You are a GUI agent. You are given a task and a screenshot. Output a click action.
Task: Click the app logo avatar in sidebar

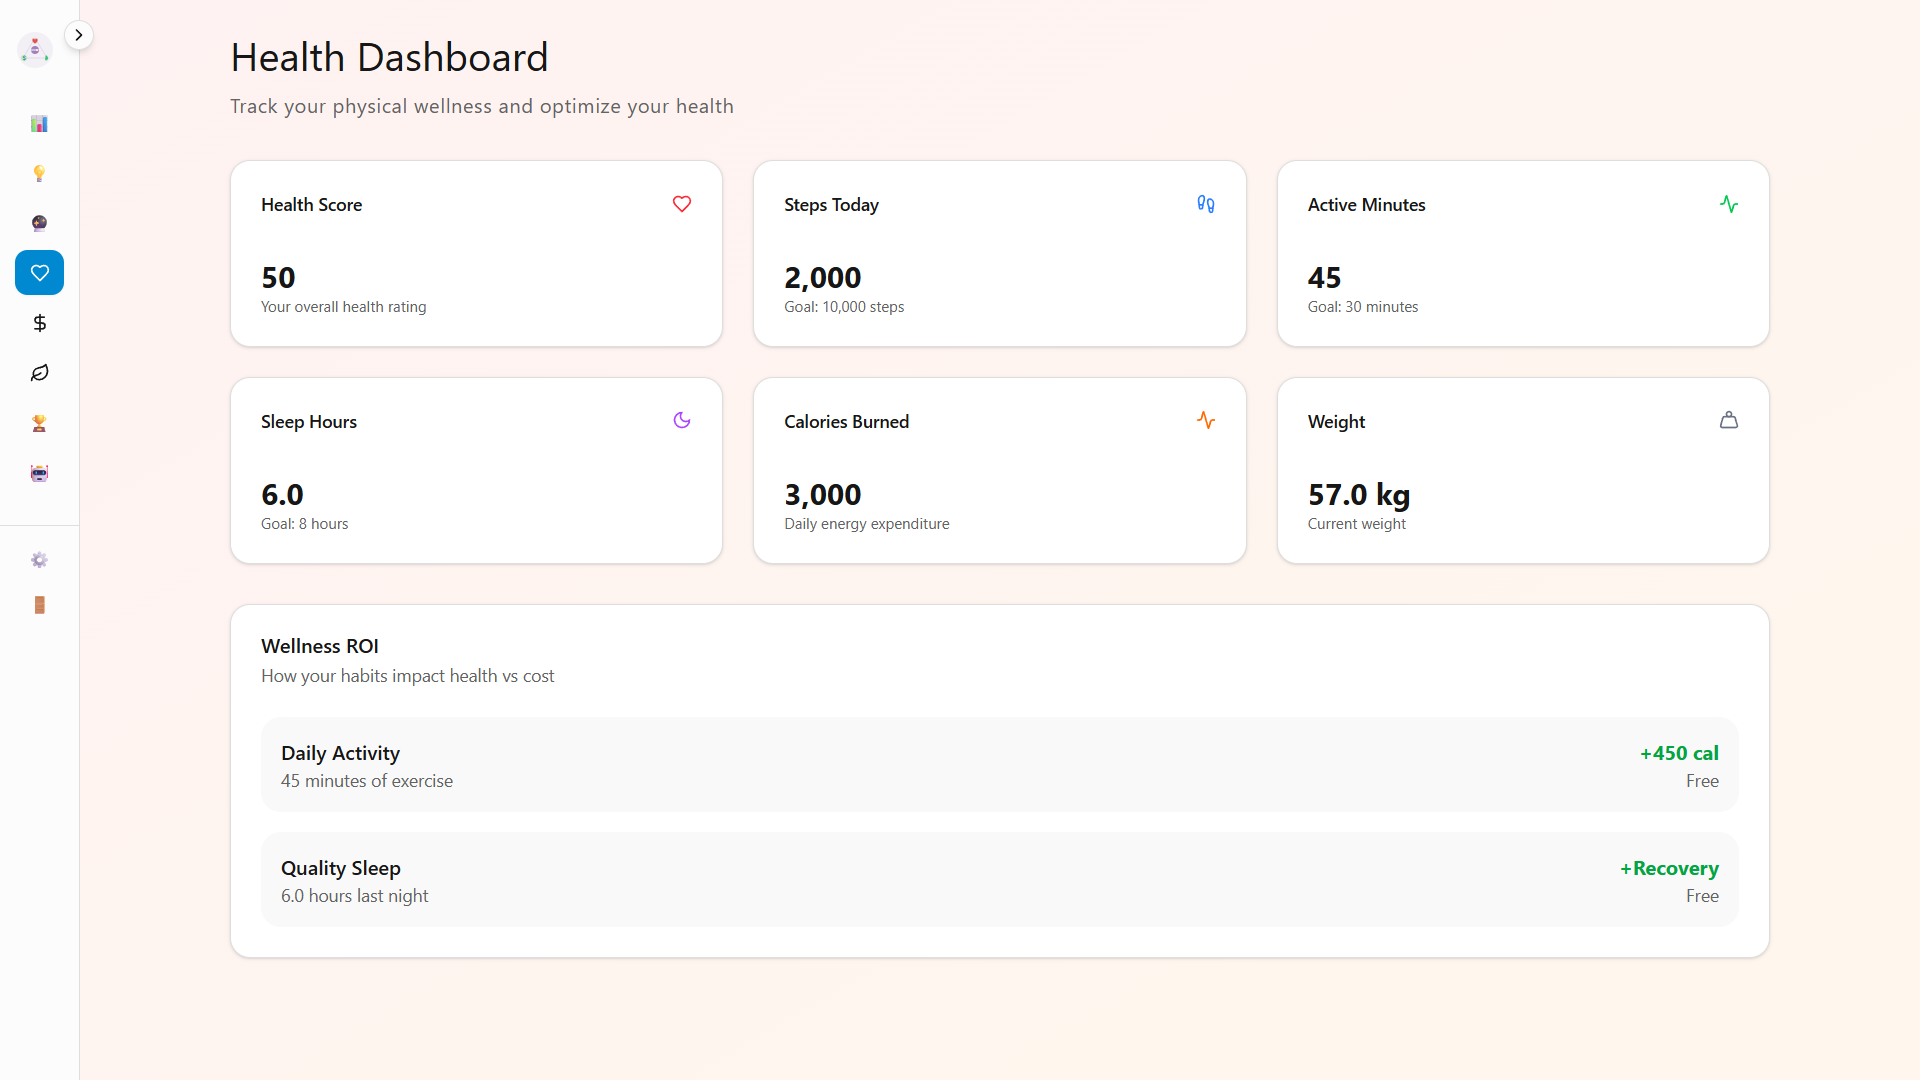tap(35, 49)
